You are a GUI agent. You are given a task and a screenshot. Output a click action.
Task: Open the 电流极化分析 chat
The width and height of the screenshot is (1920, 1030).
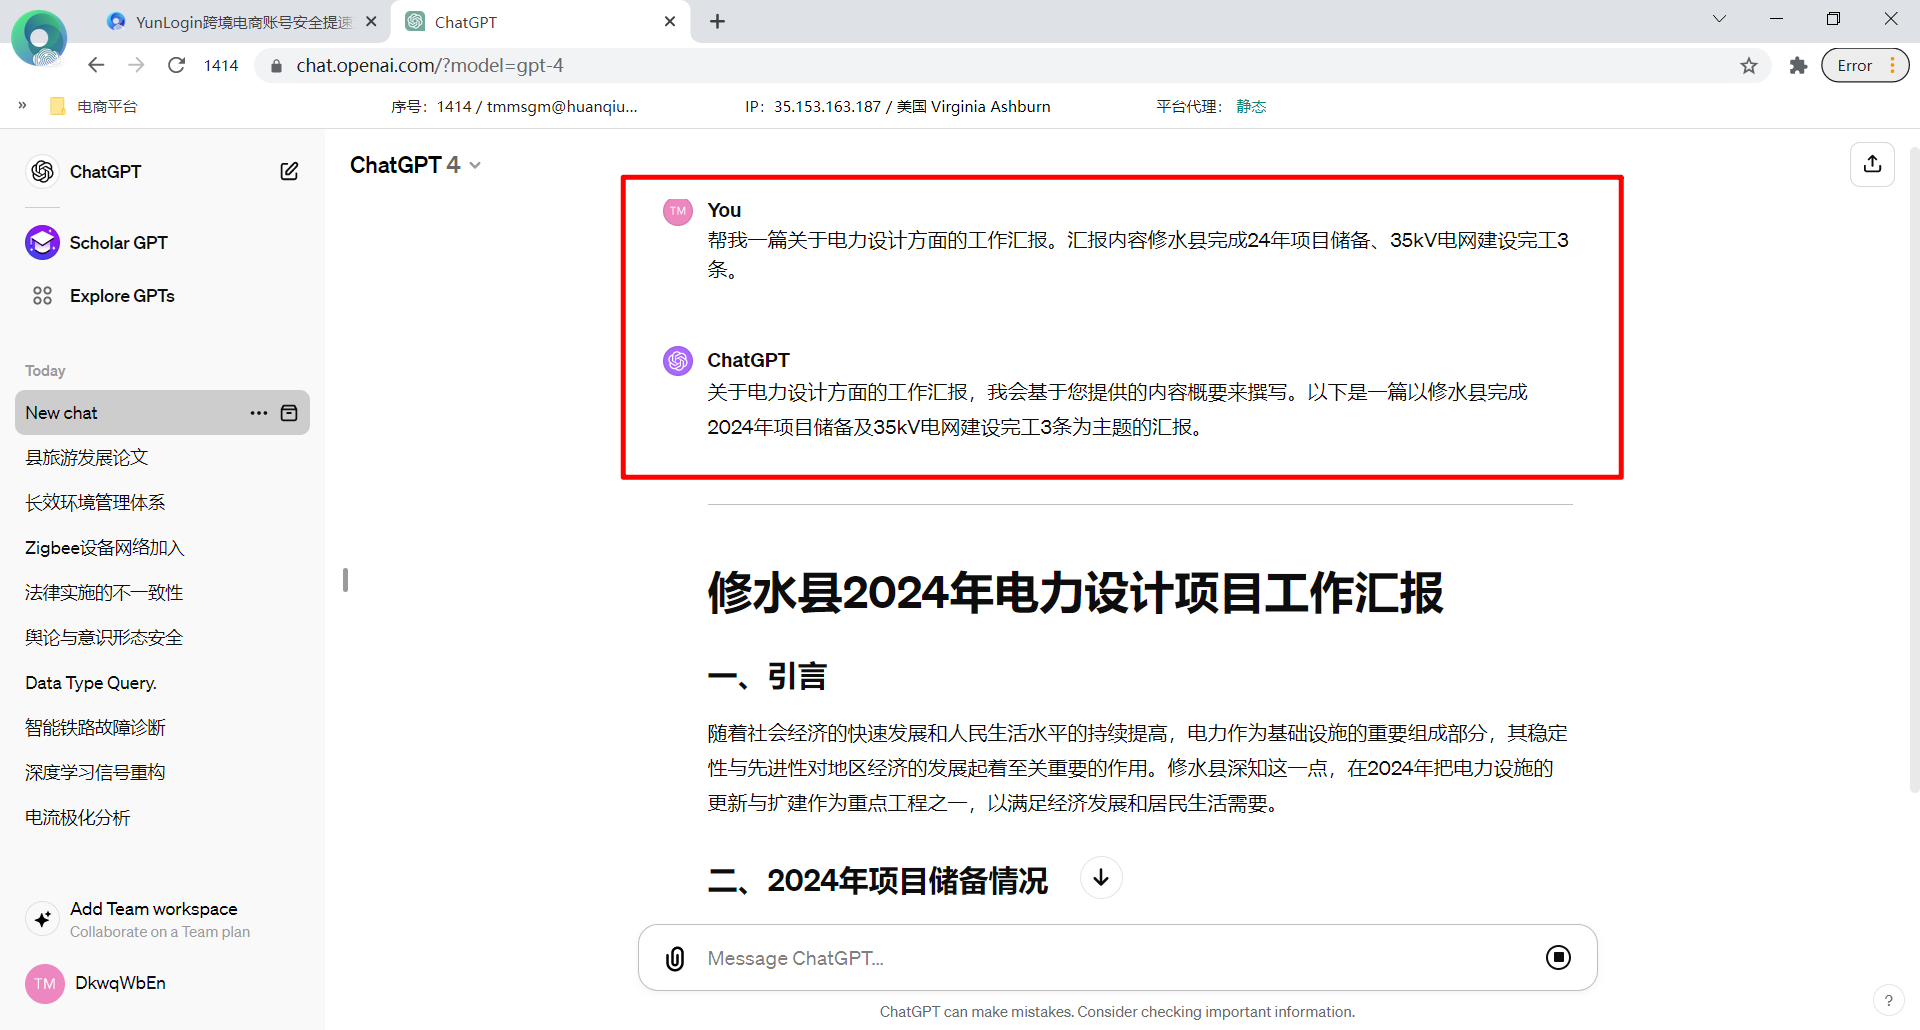pyautogui.click(x=162, y=817)
